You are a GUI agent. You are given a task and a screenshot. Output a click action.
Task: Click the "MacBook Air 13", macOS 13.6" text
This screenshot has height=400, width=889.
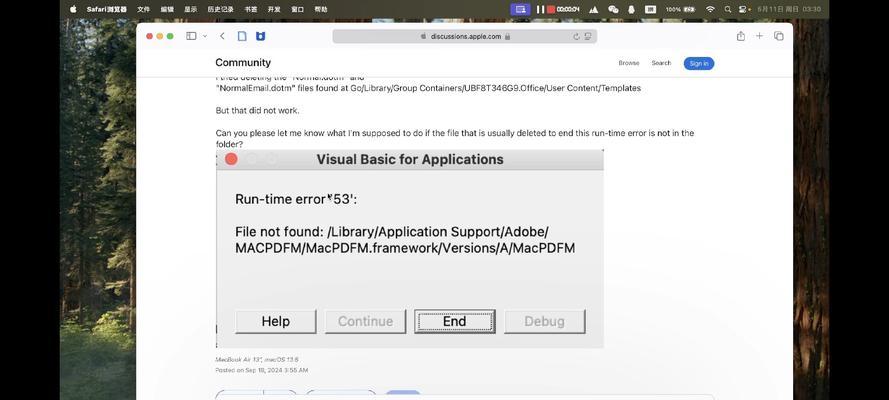pos(257,360)
